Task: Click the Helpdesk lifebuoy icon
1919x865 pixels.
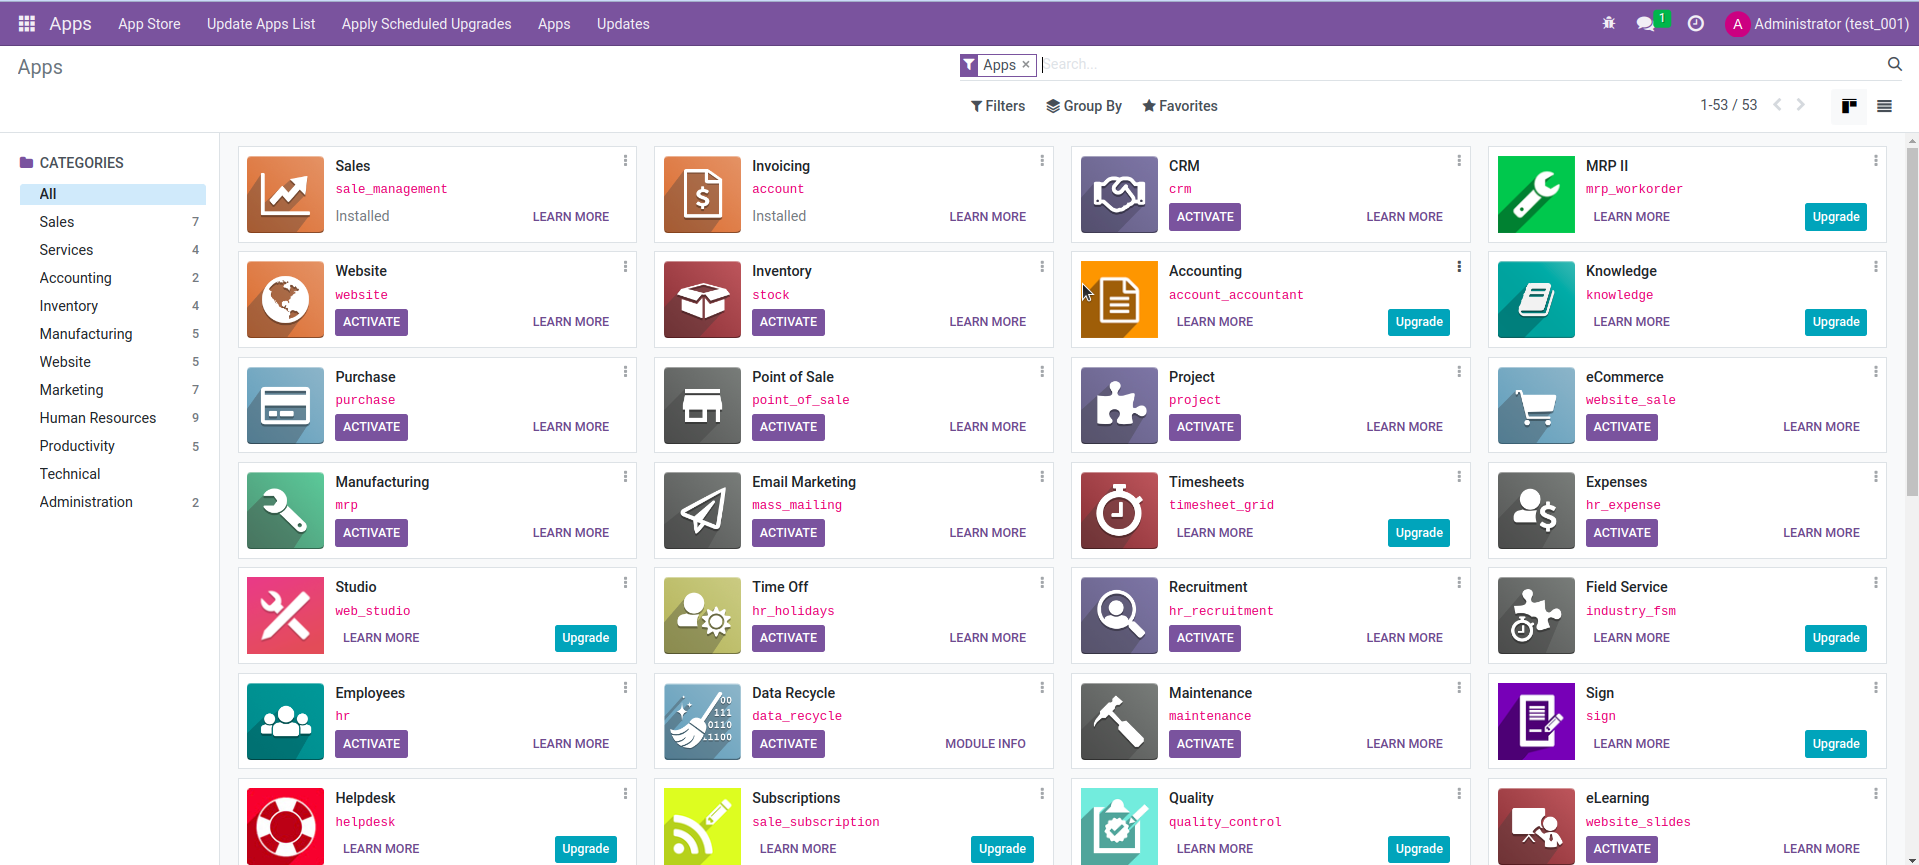Action: pyautogui.click(x=285, y=826)
